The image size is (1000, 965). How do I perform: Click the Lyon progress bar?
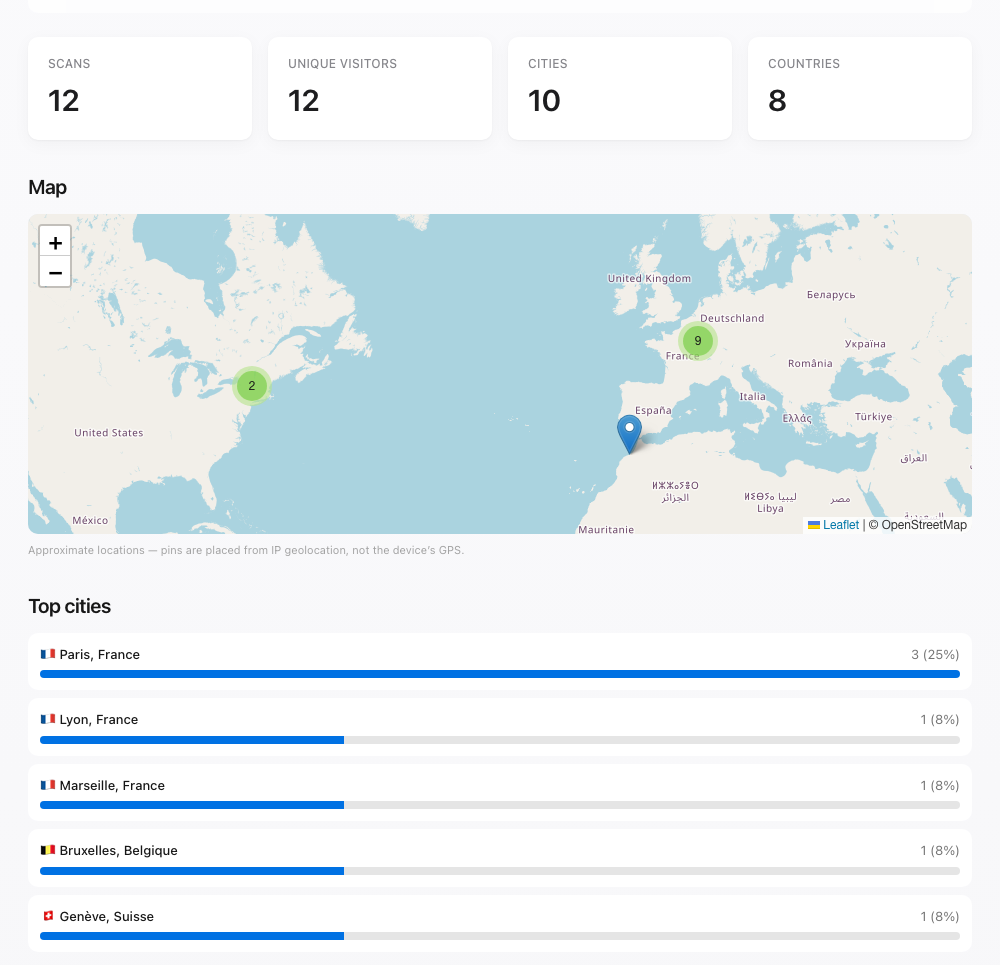[x=500, y=740]
